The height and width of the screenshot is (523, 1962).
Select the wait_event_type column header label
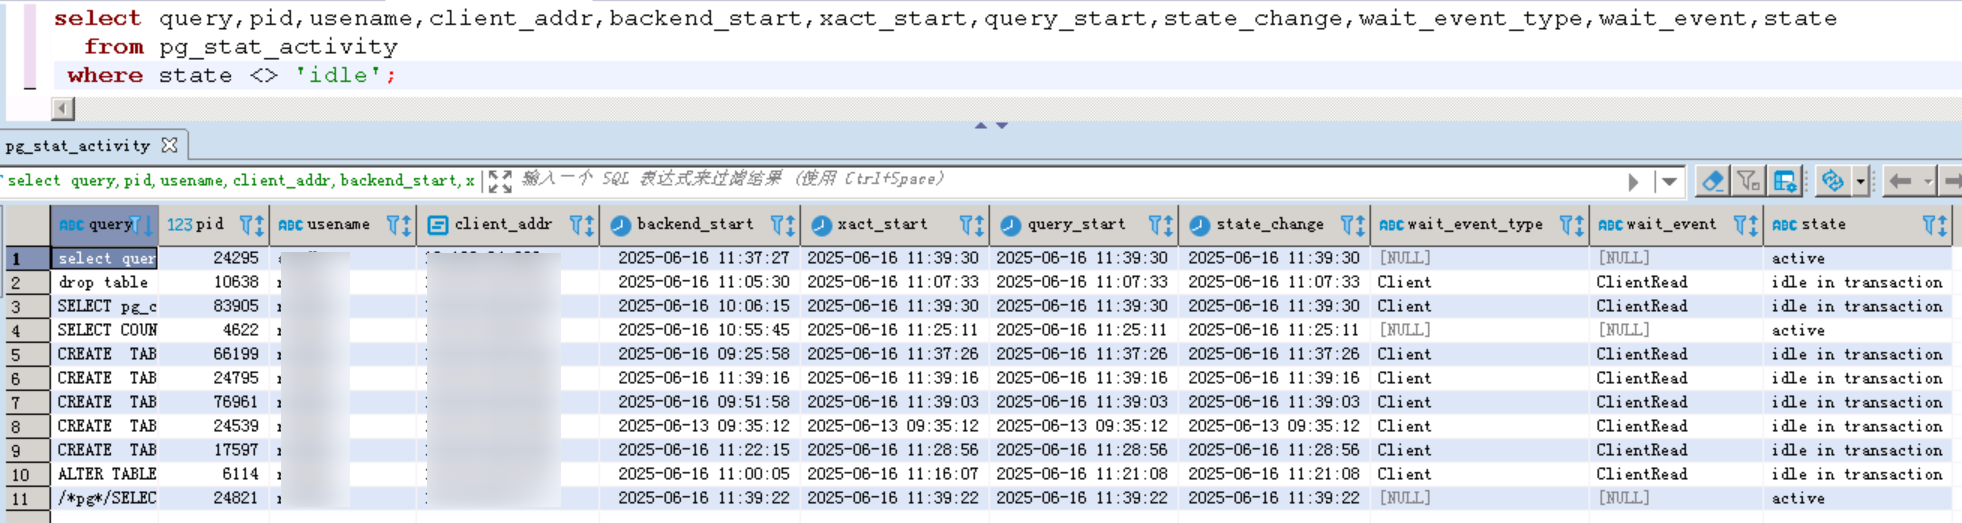1475,225
